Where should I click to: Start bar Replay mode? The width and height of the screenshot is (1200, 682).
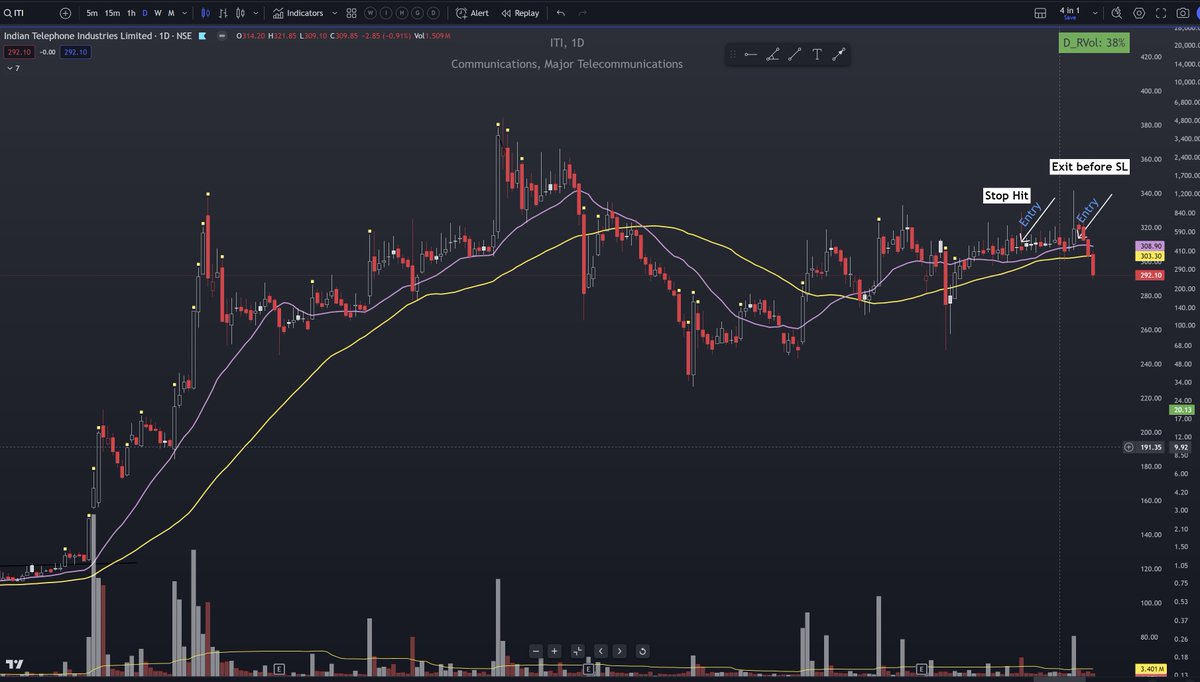(520, 13)
